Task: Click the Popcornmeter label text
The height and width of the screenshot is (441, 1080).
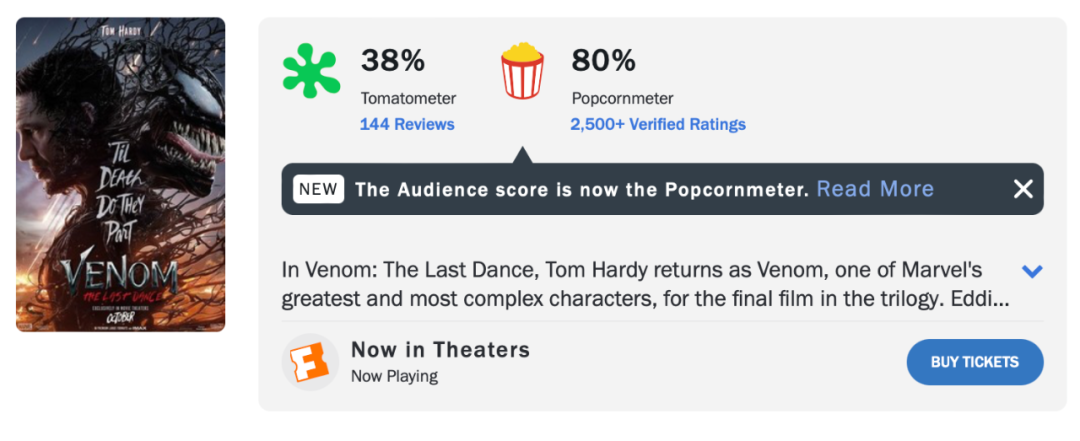Action: [622, 99]
